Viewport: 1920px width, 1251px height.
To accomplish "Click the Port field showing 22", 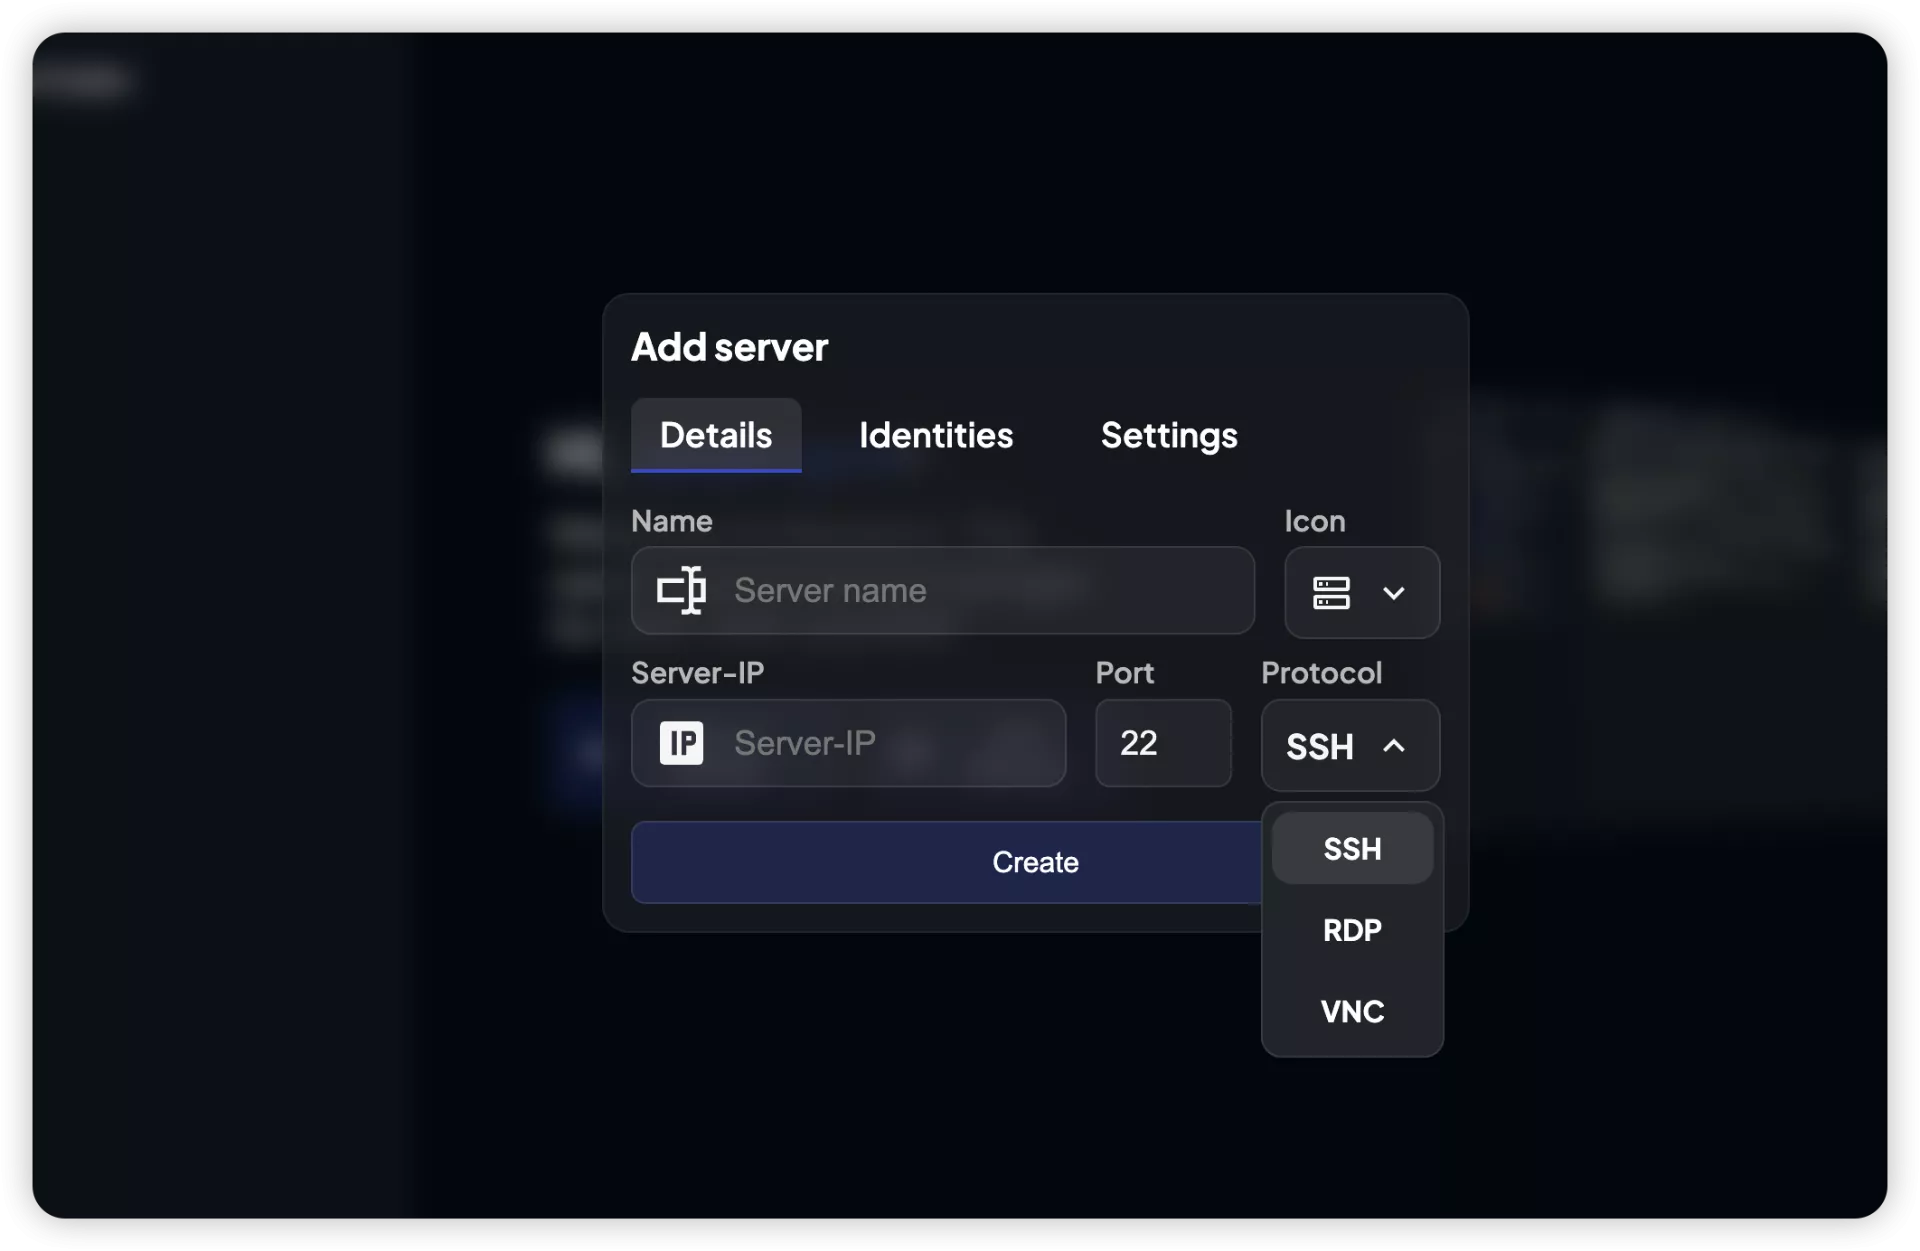I will tap(1163, 743).
